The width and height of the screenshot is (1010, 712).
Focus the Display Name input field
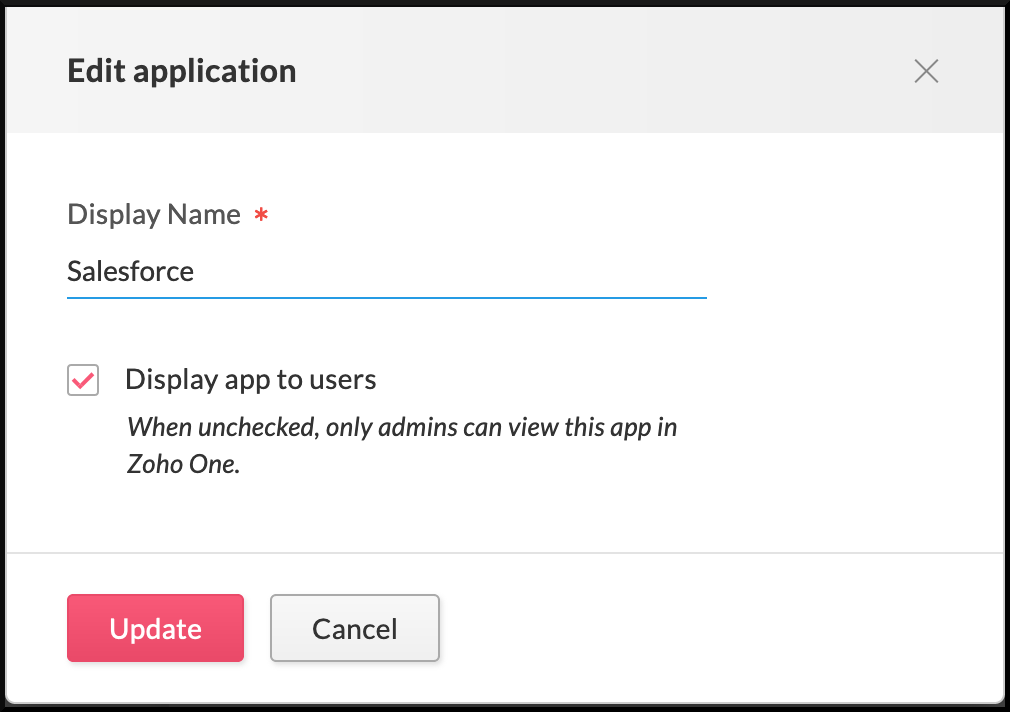click(x=386, y=271)
